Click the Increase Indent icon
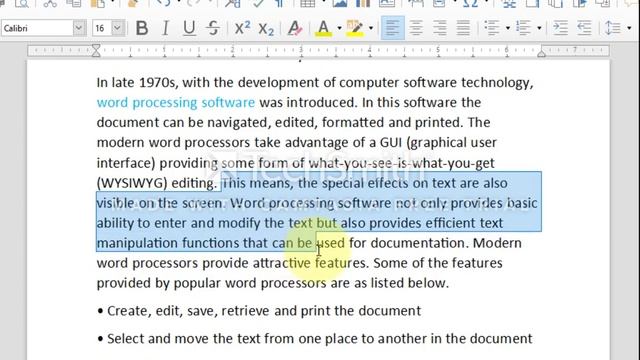 coord(560,28)
